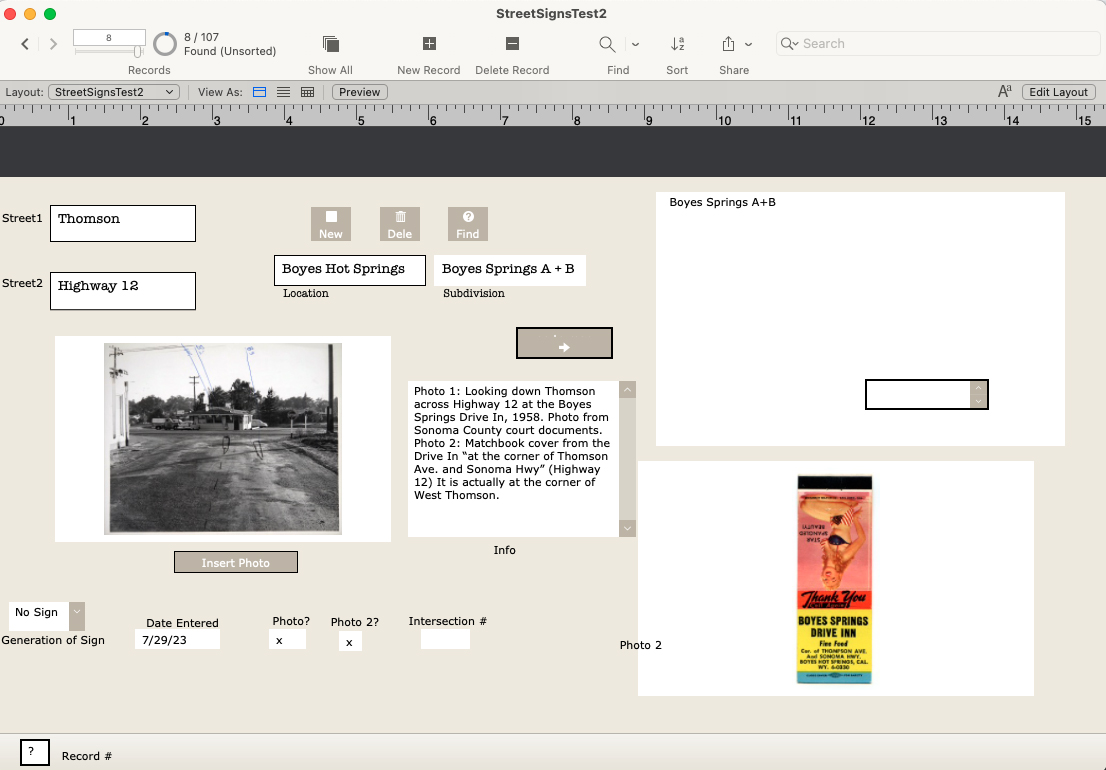Open the Share icon in toolbar
Image resolution: width=1106 pixels, height=770 pixels.
[728, 44]
